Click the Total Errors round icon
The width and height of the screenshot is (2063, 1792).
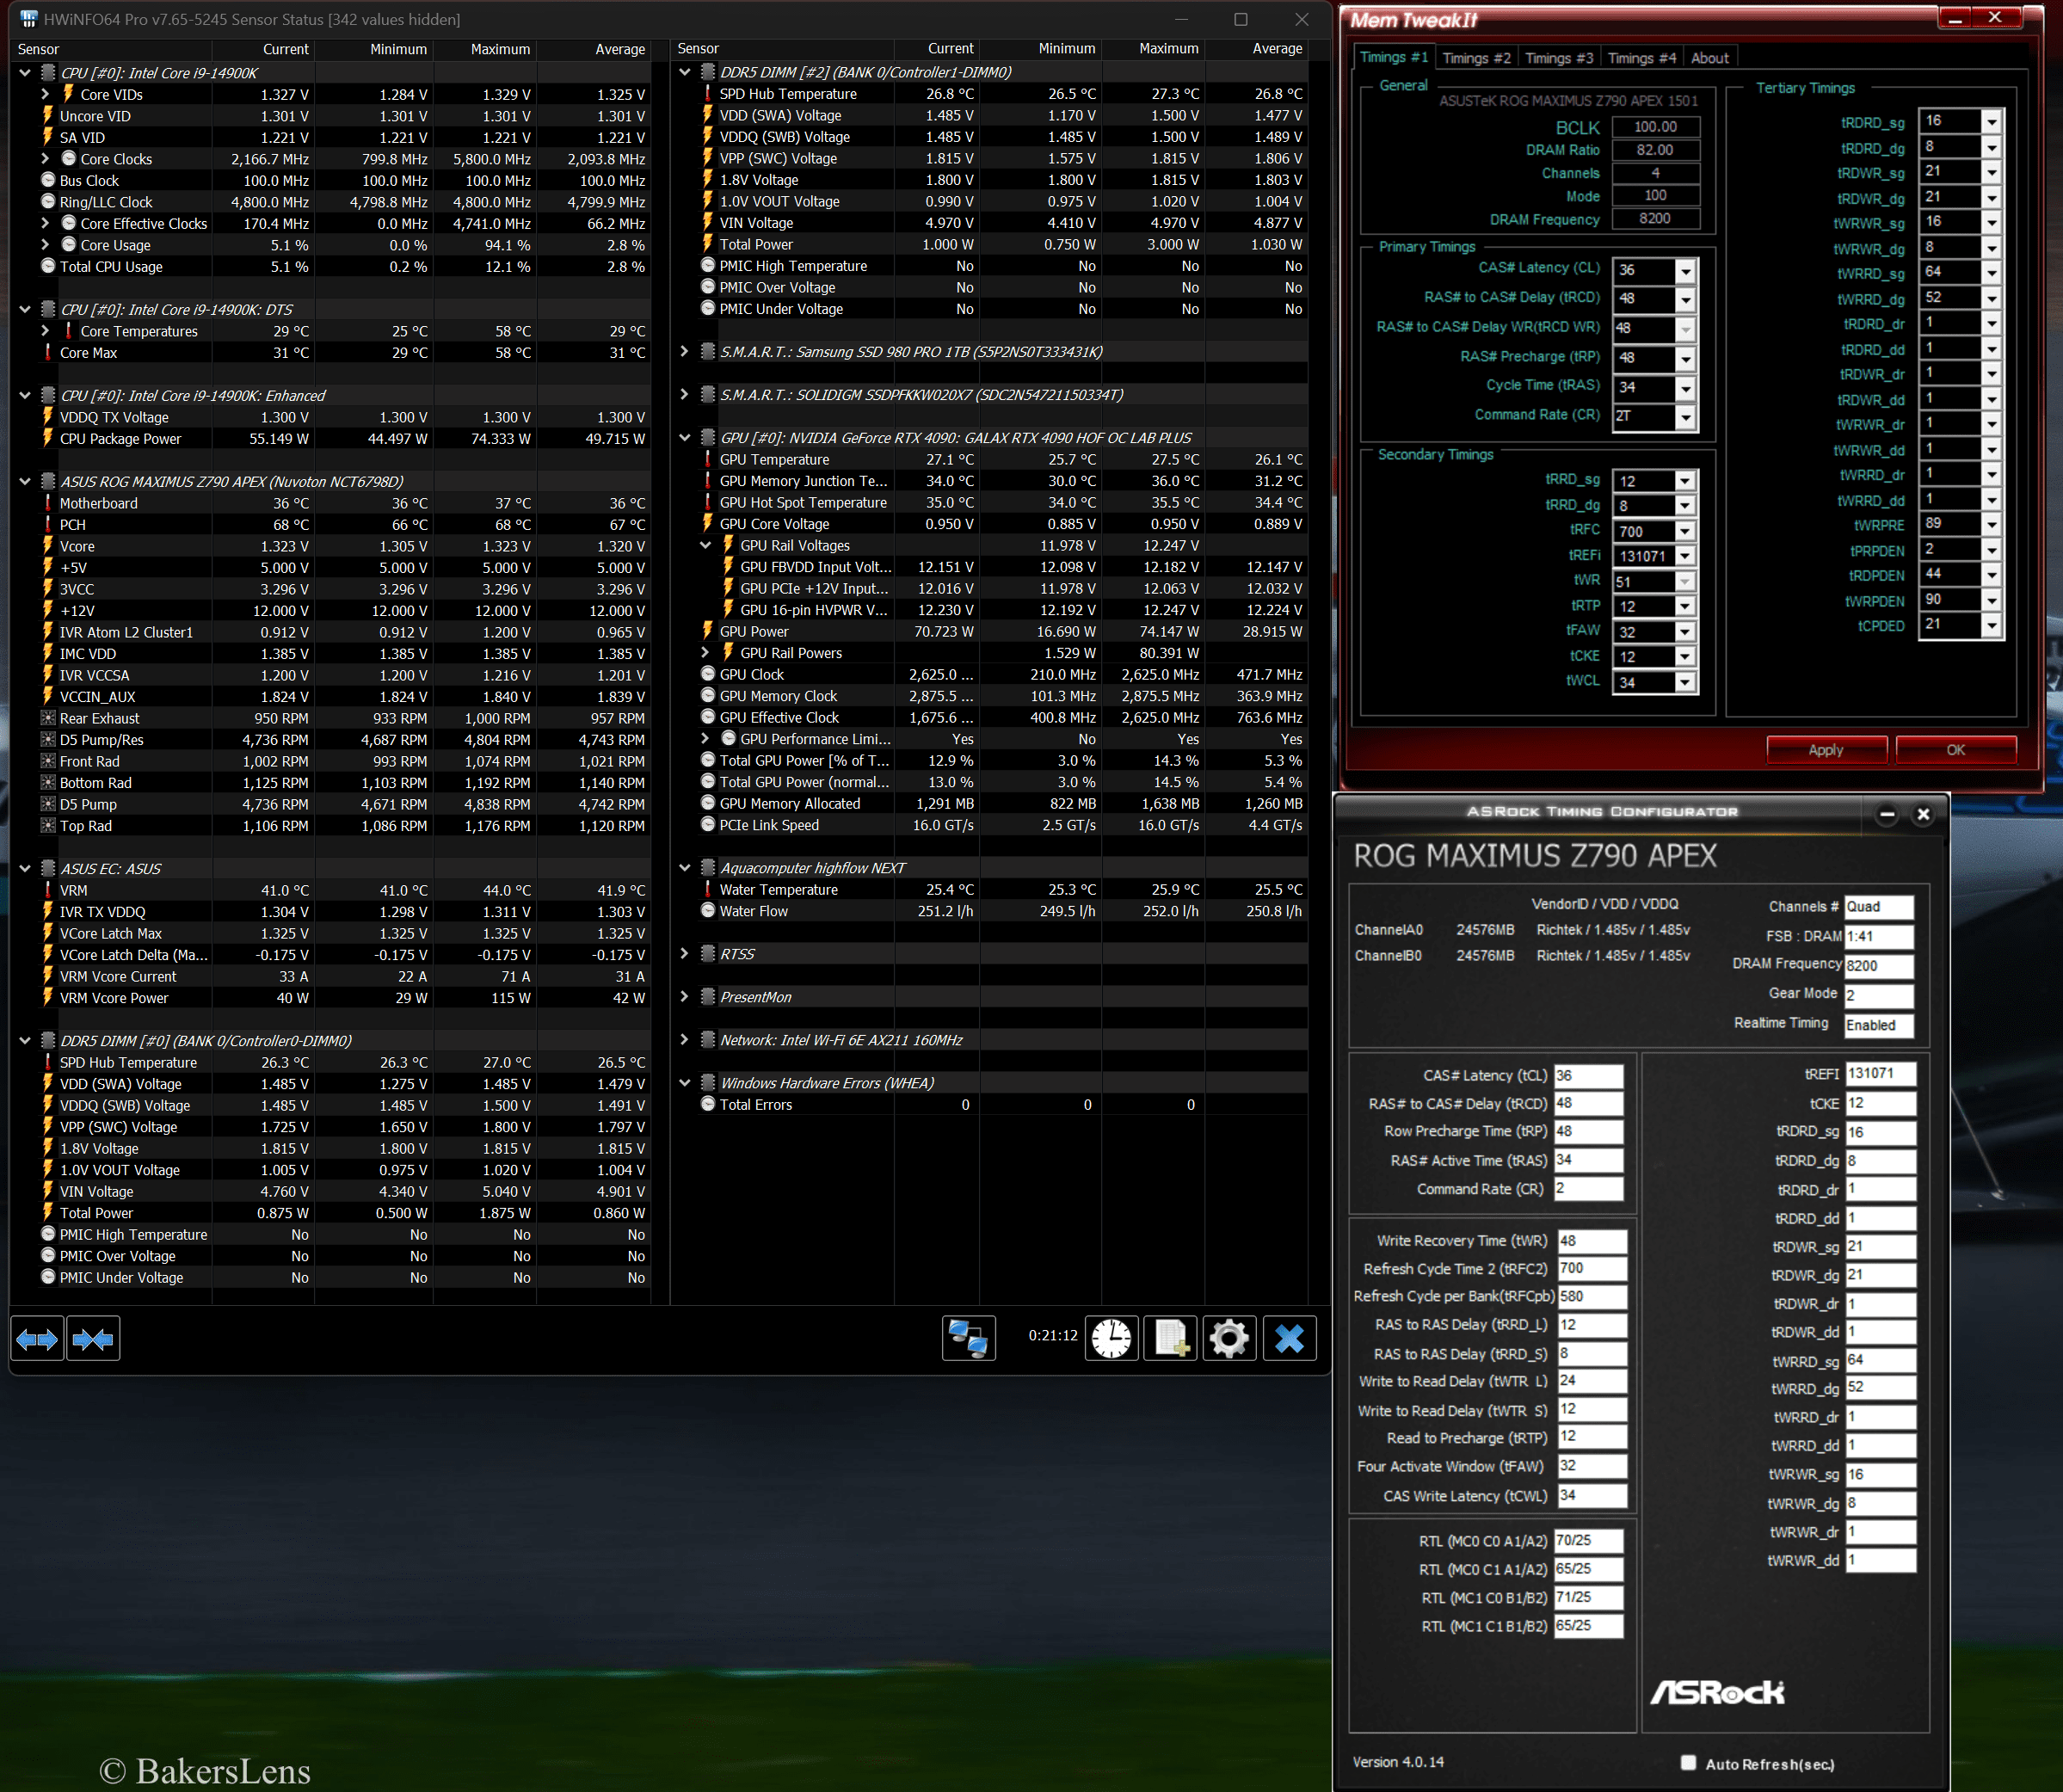pos(708,1104)
